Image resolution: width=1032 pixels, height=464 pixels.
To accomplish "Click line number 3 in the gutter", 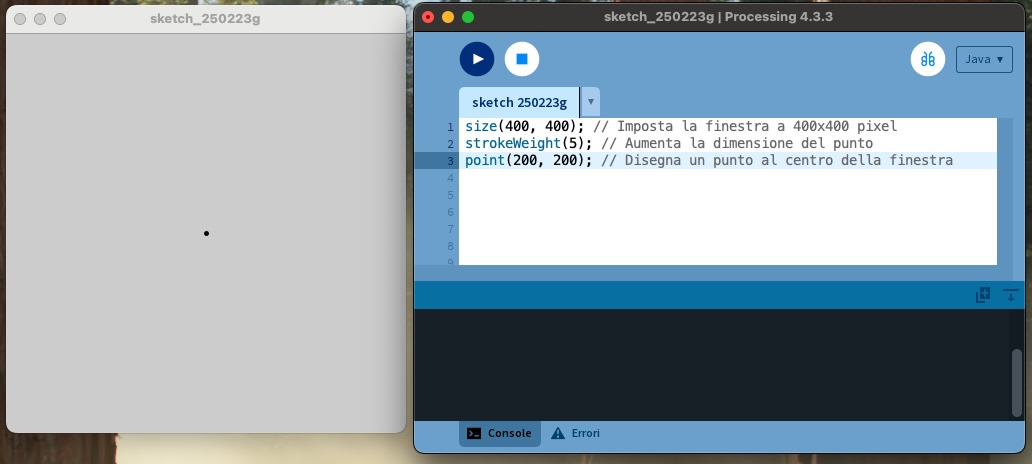I will 450,161.
